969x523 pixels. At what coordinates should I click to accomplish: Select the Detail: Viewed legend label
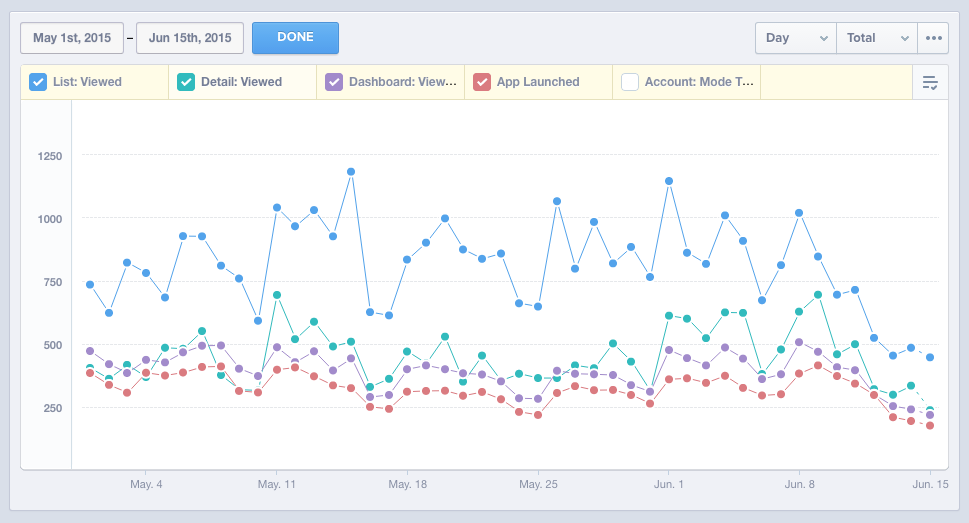click(241, 82)
